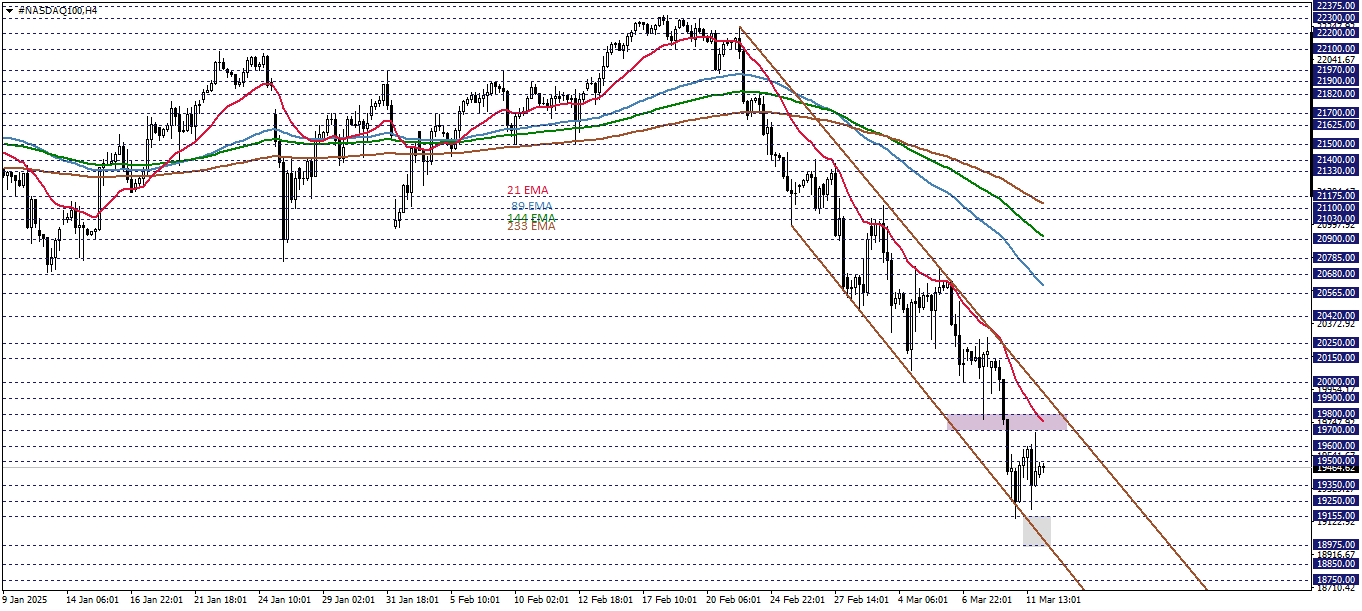This screenshot has width=1362, height=611.
Task: Click the 18750.00 price level label
Action: click(1336, 580)
